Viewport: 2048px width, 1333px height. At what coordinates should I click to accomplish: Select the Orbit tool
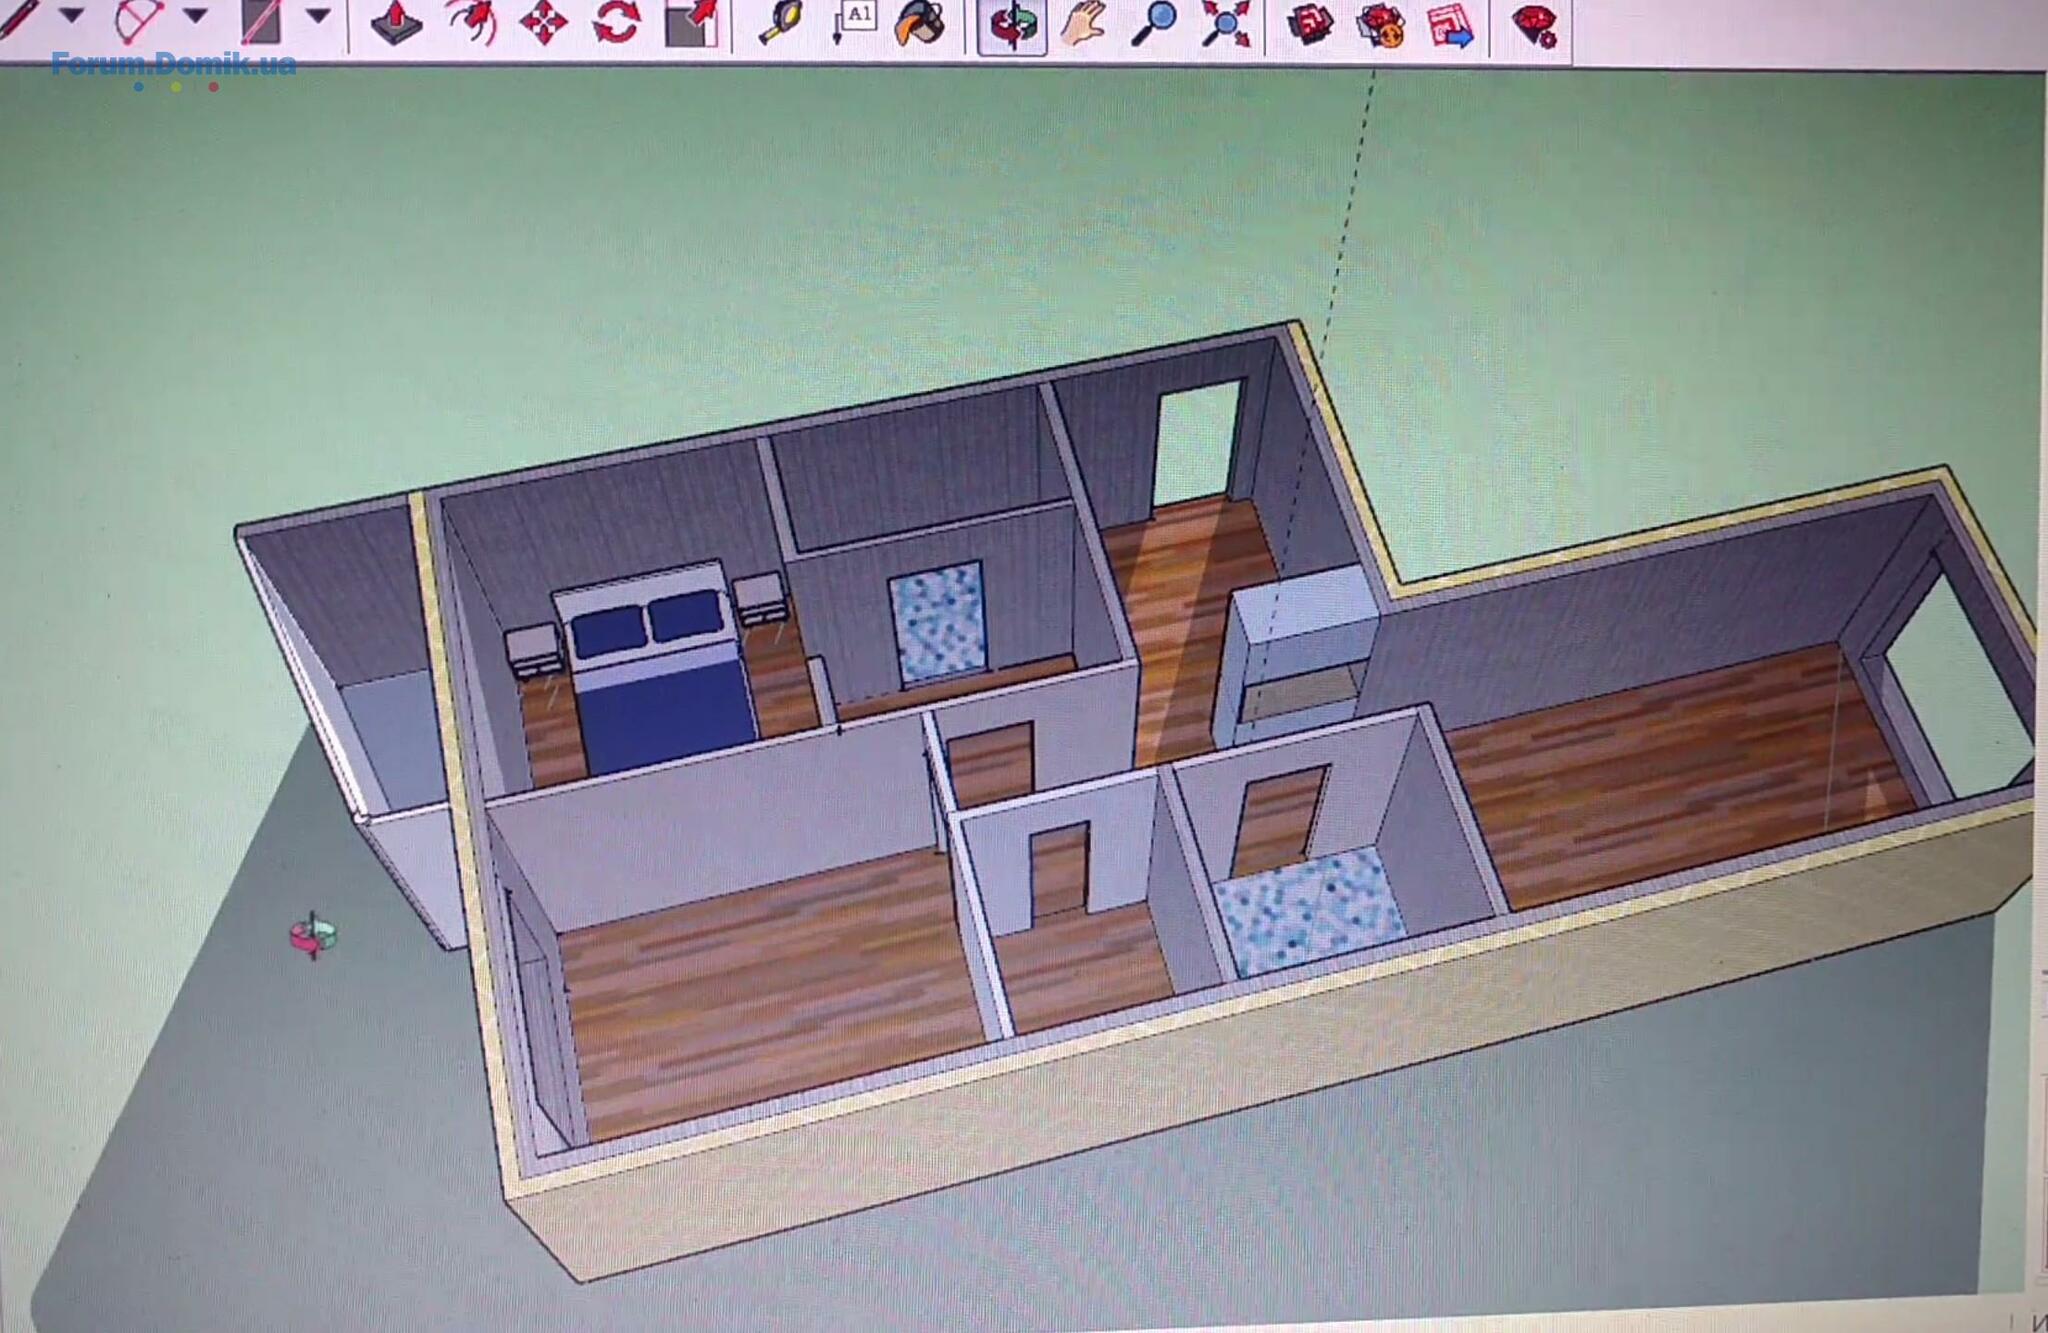pos(1012,26)
